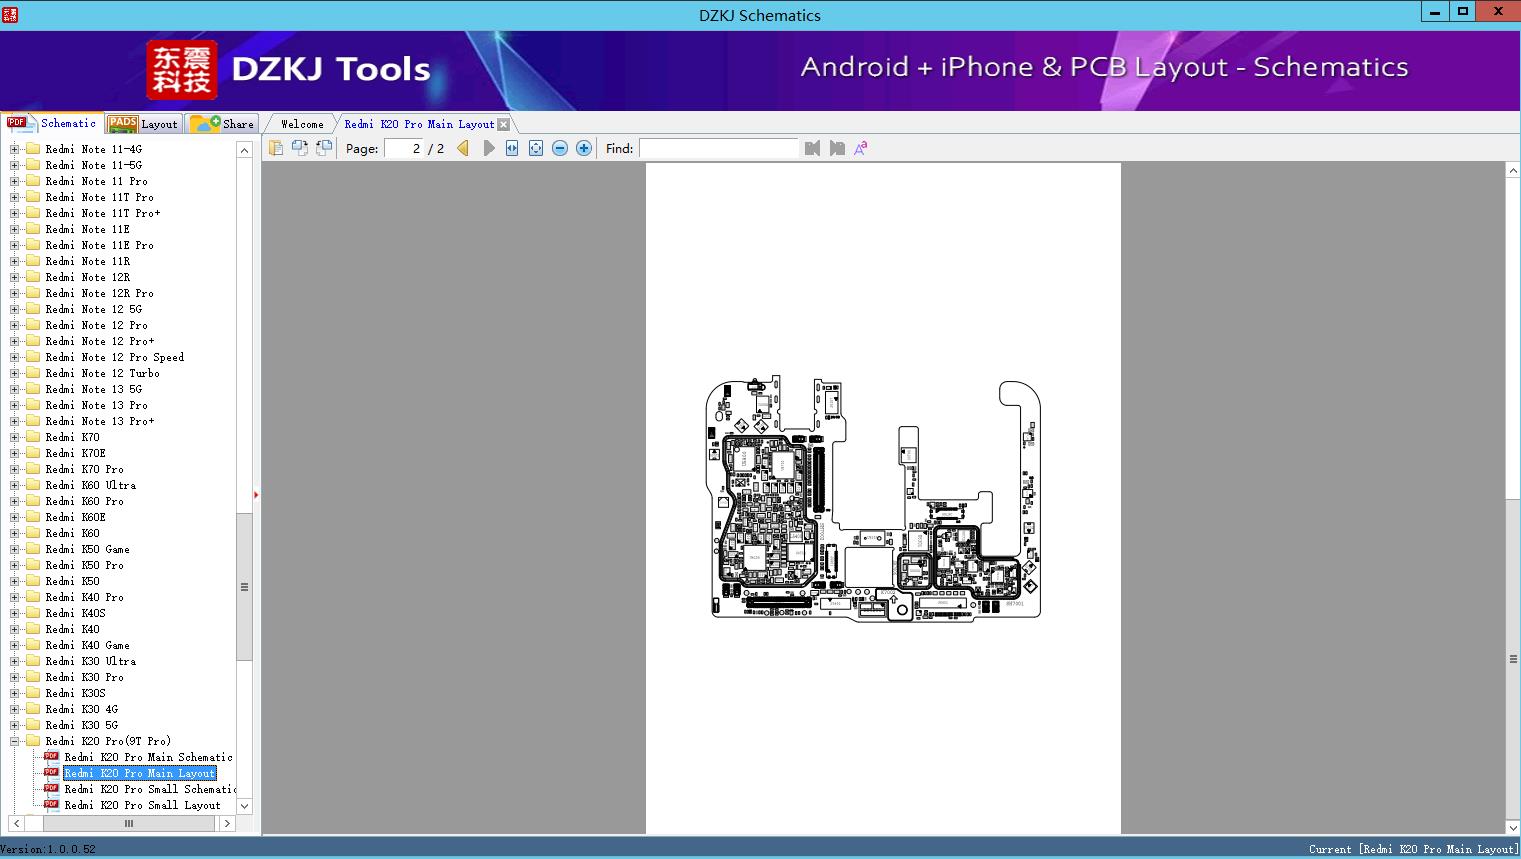Screen dimensions: 1521x859
Task: Open the Share tab
Action: pos(224,124)
